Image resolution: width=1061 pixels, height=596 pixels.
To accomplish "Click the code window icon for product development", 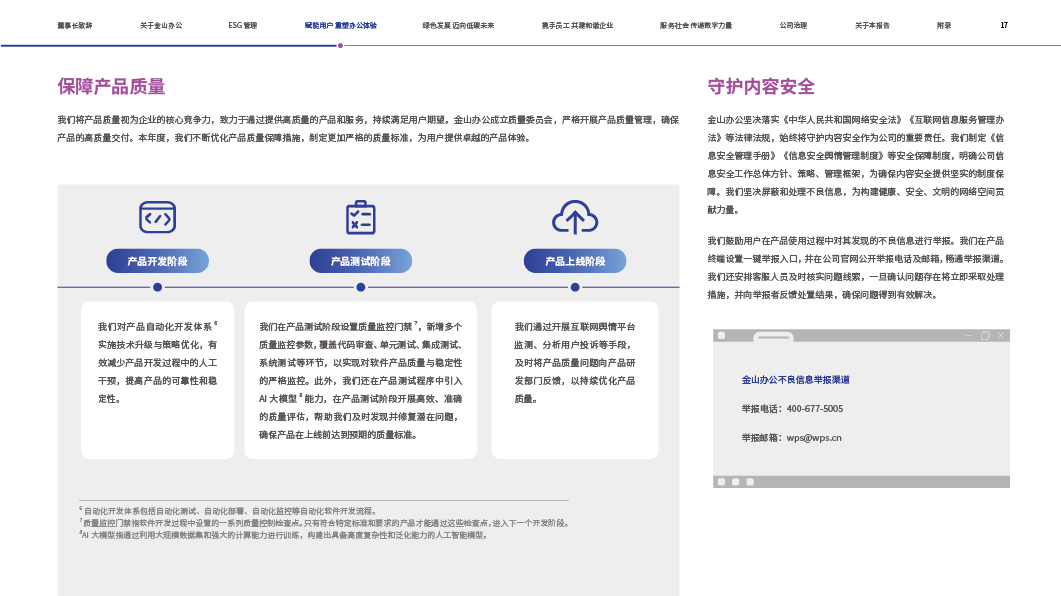I will [x=157, y=217].
